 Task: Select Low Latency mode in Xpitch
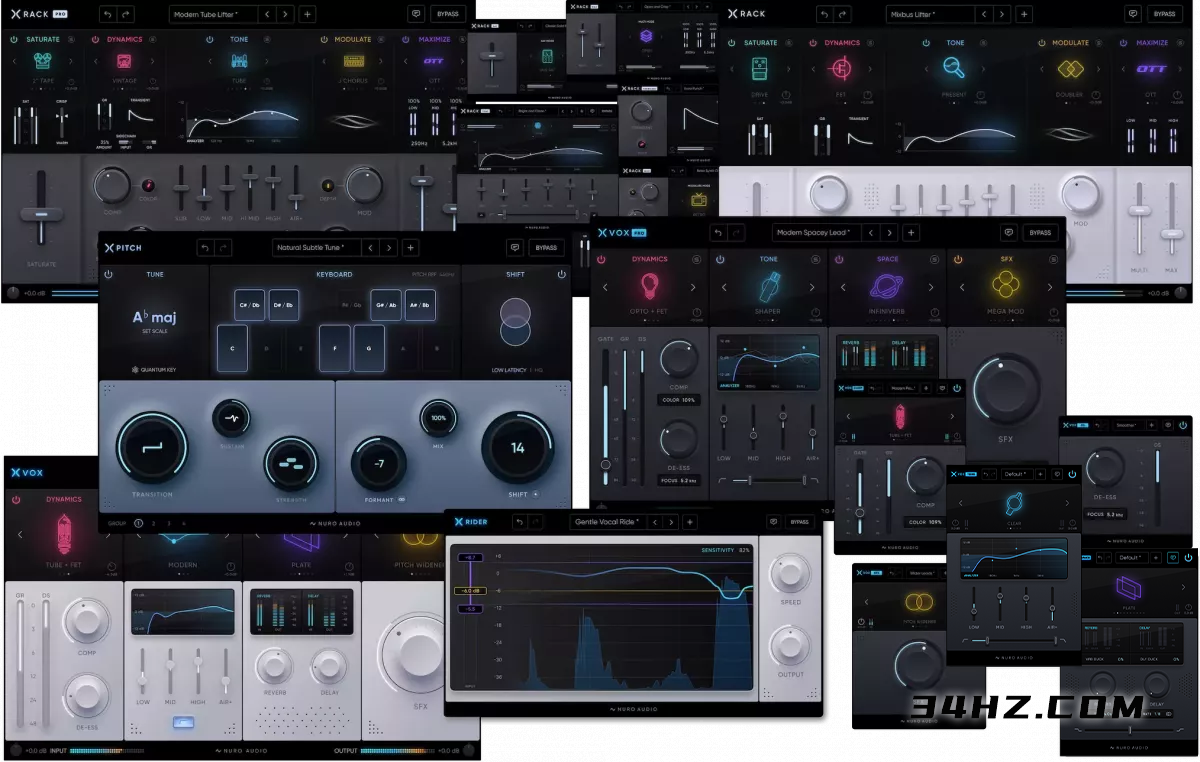tap(511, 370)
